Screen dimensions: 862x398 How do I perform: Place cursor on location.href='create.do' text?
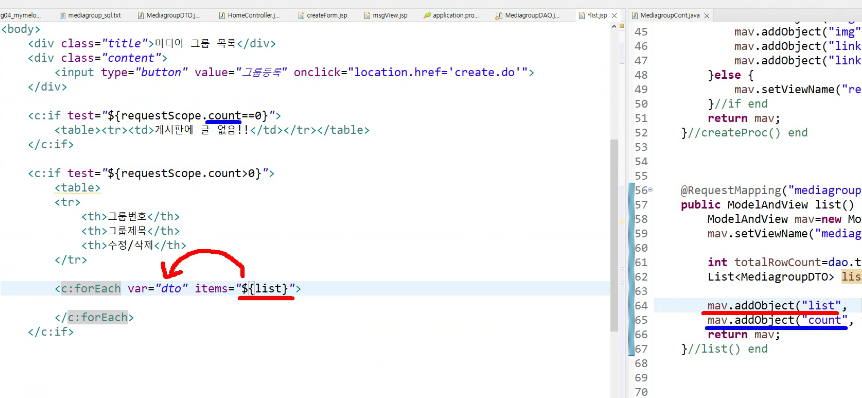point(438,72)
